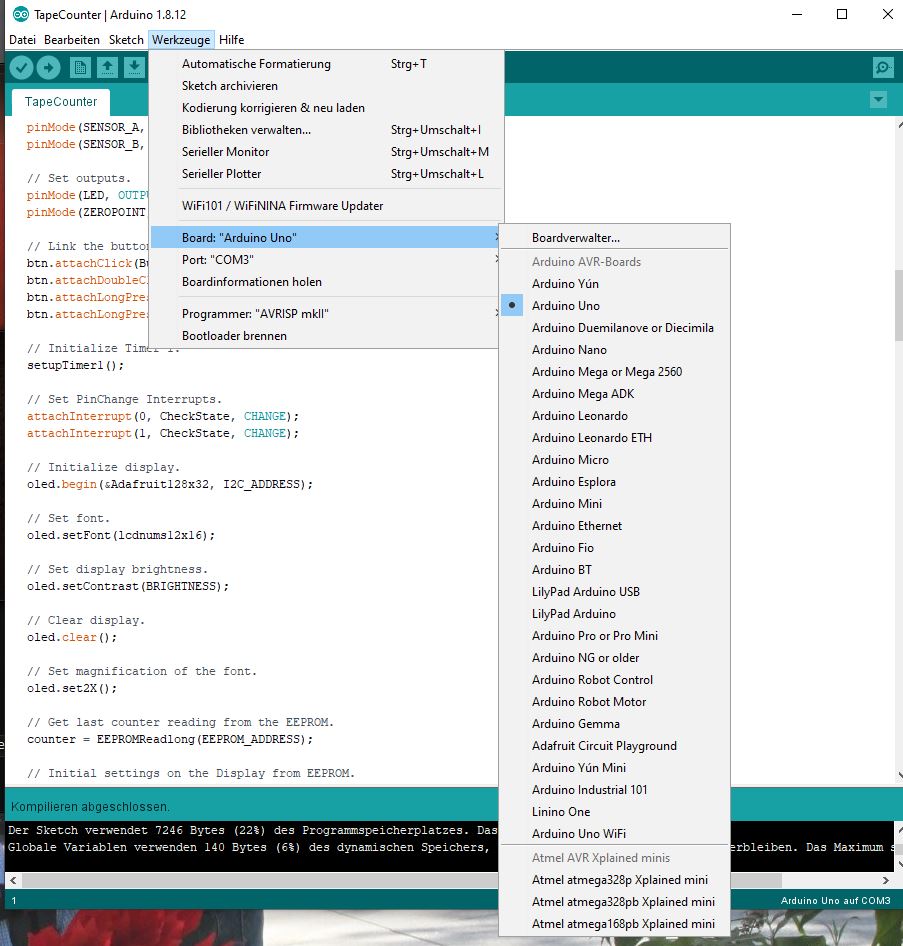The height and width of the screenshot is (946, 903).
Task: Open WiFi101 / WiFiNINA Firmware Updater
Action: [x=325, y=206]
